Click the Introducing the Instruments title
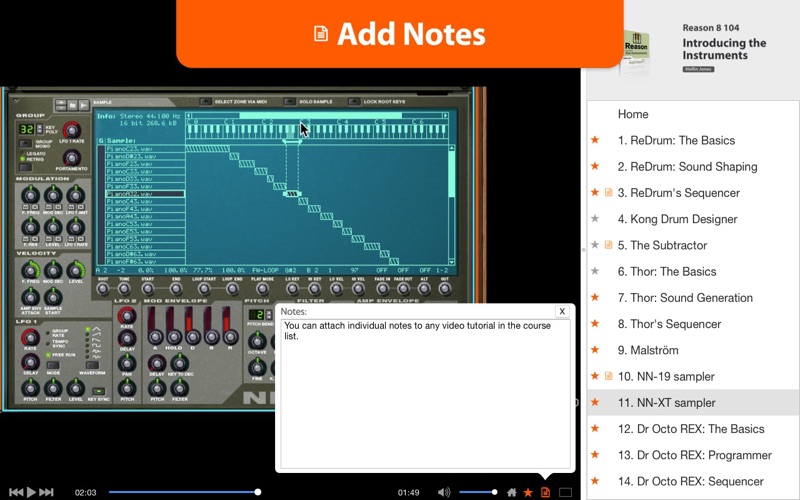This screenshot has width=800, height=500. tap(724, 49)
